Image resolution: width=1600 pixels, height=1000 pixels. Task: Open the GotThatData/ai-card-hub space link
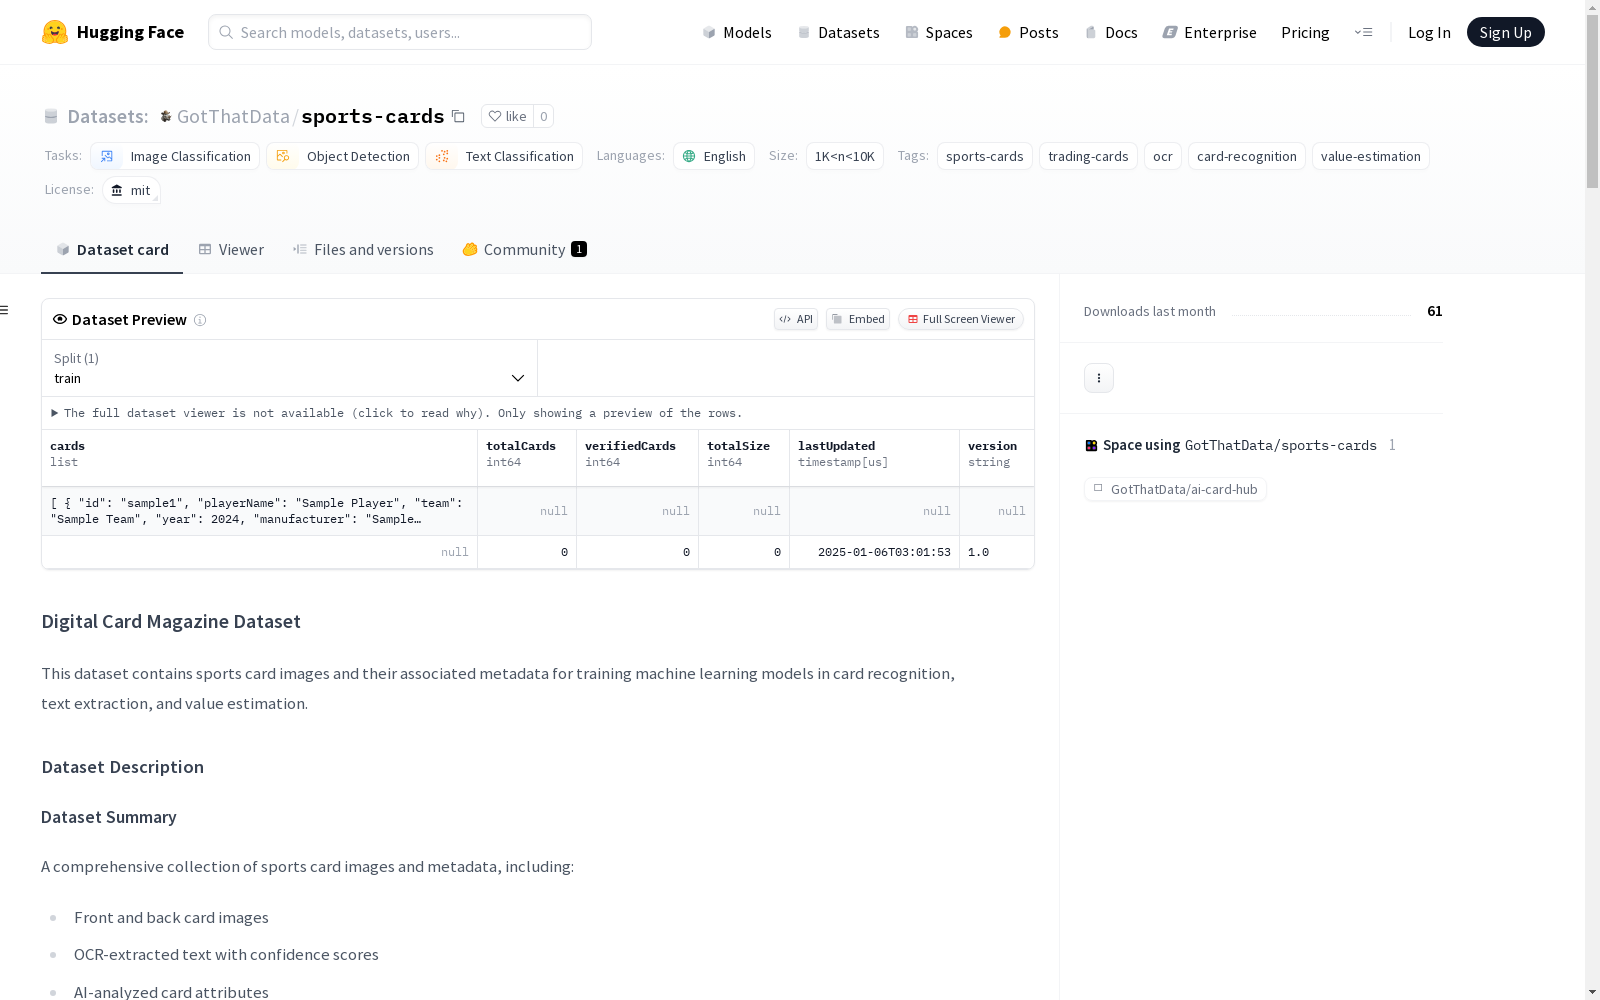(x=1175, y=489)
